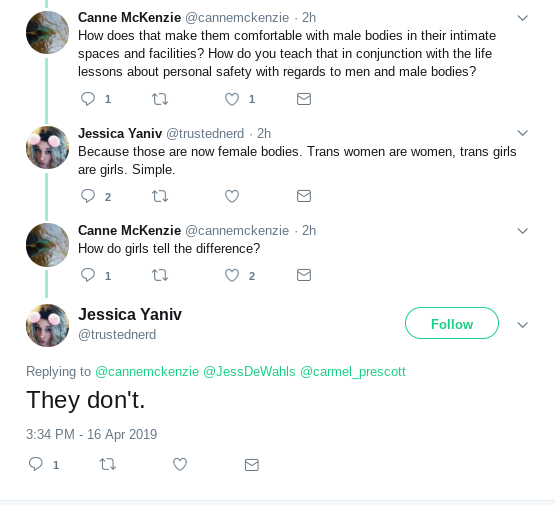Reply to 'How do girls tell the difference?'
Image resolution: width=555 pixels, height=505 pixels.
(88, 275)
